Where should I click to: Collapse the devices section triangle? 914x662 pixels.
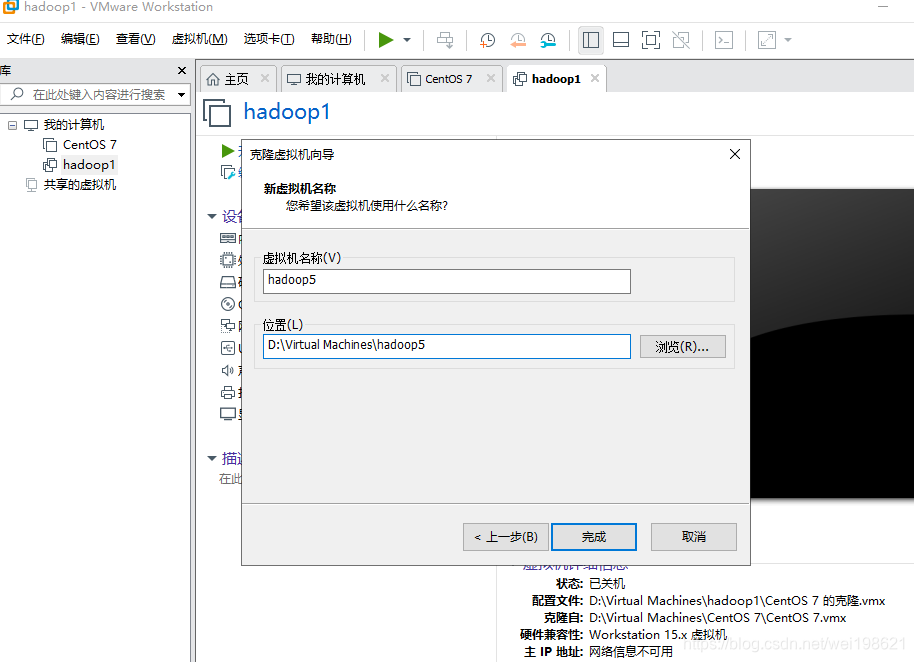212,217
